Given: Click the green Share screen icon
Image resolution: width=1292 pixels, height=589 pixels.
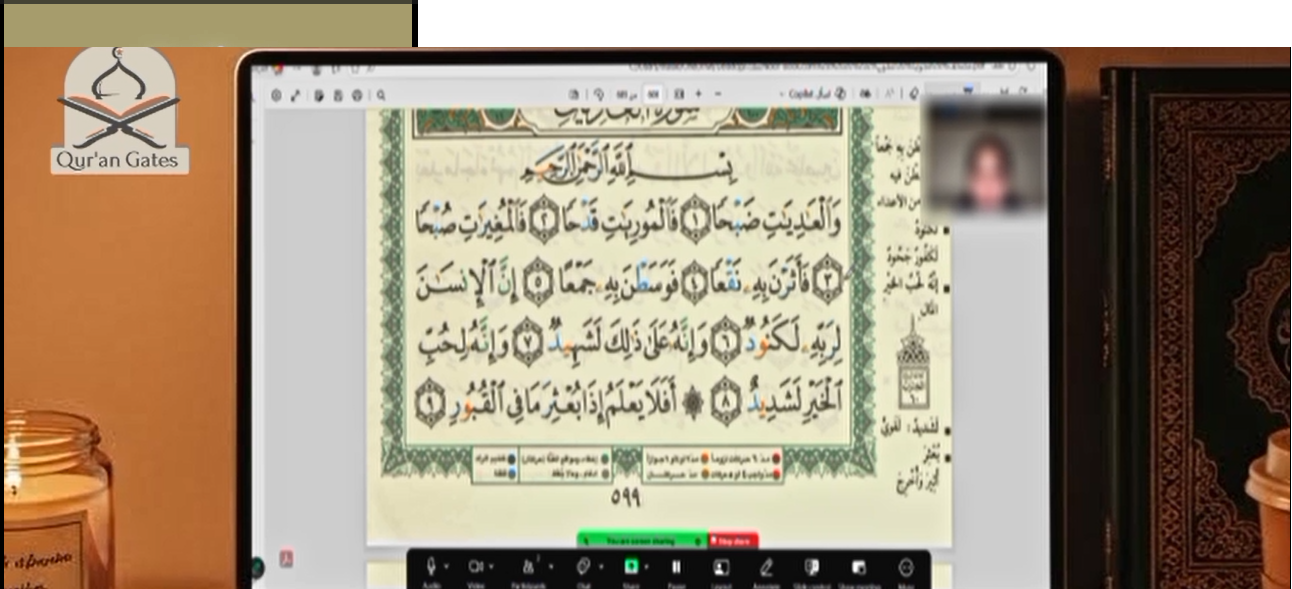Looking at the screenshot, I should pos(631,567).
